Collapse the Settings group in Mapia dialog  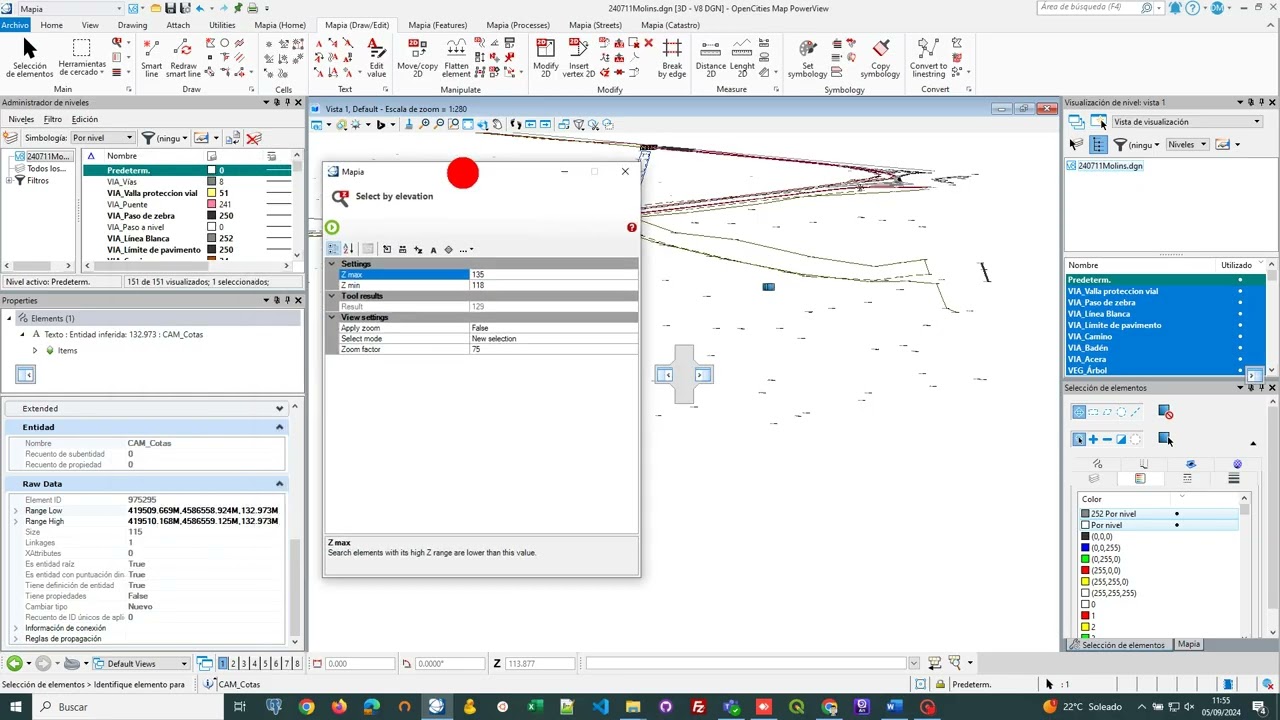point(332,264)
